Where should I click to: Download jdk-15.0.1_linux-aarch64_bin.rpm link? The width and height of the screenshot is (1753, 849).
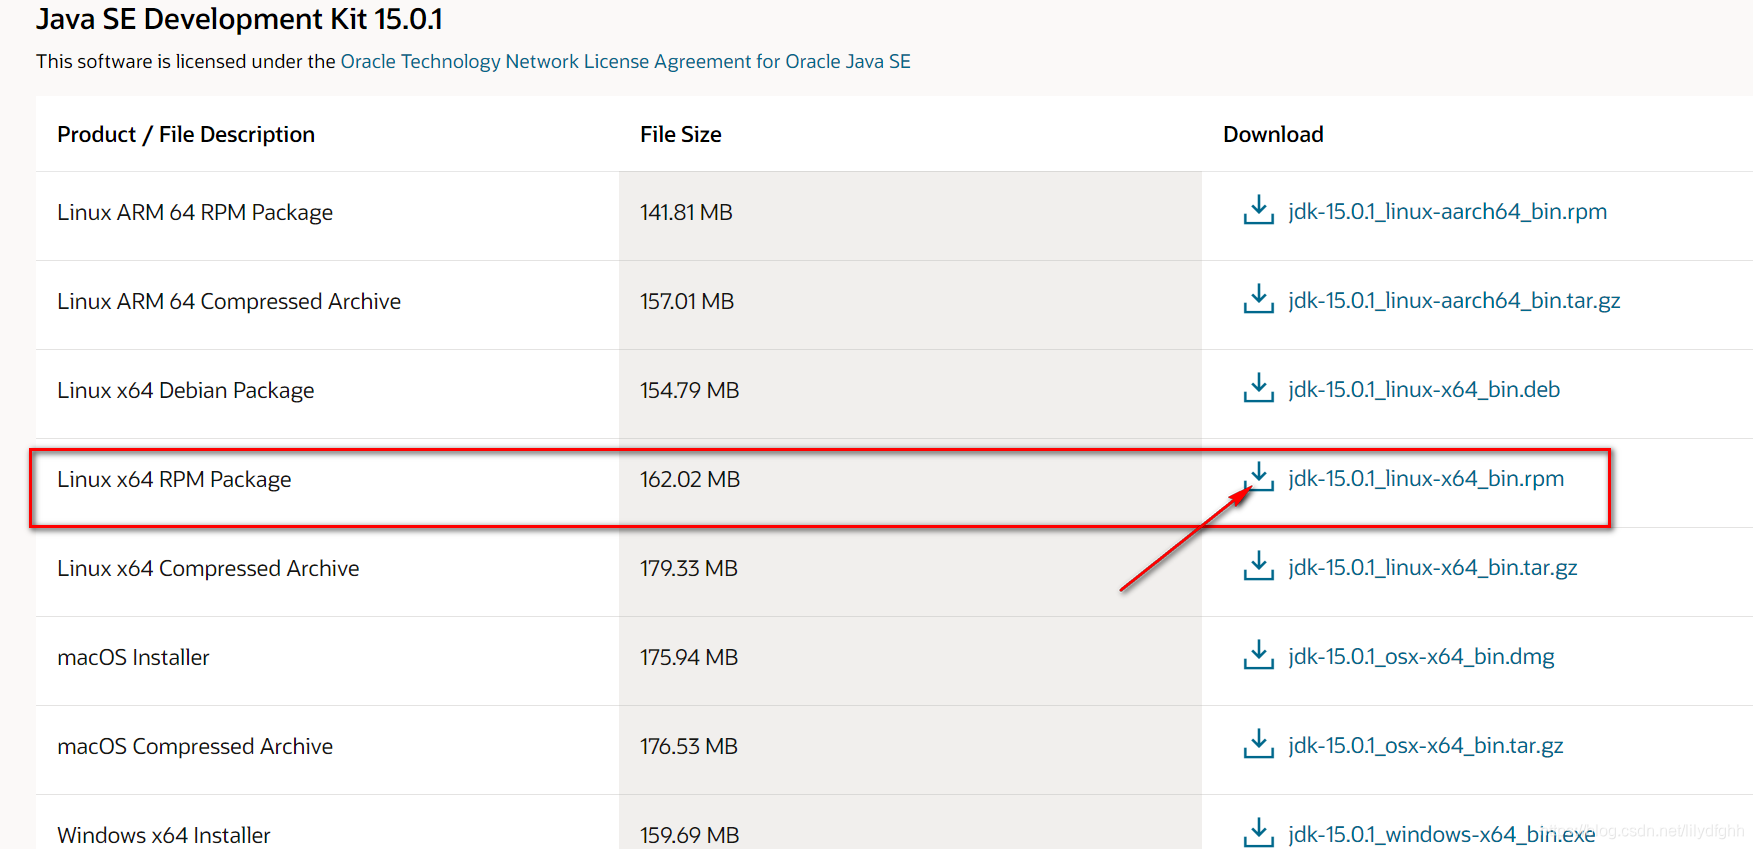pos(1447,211)
